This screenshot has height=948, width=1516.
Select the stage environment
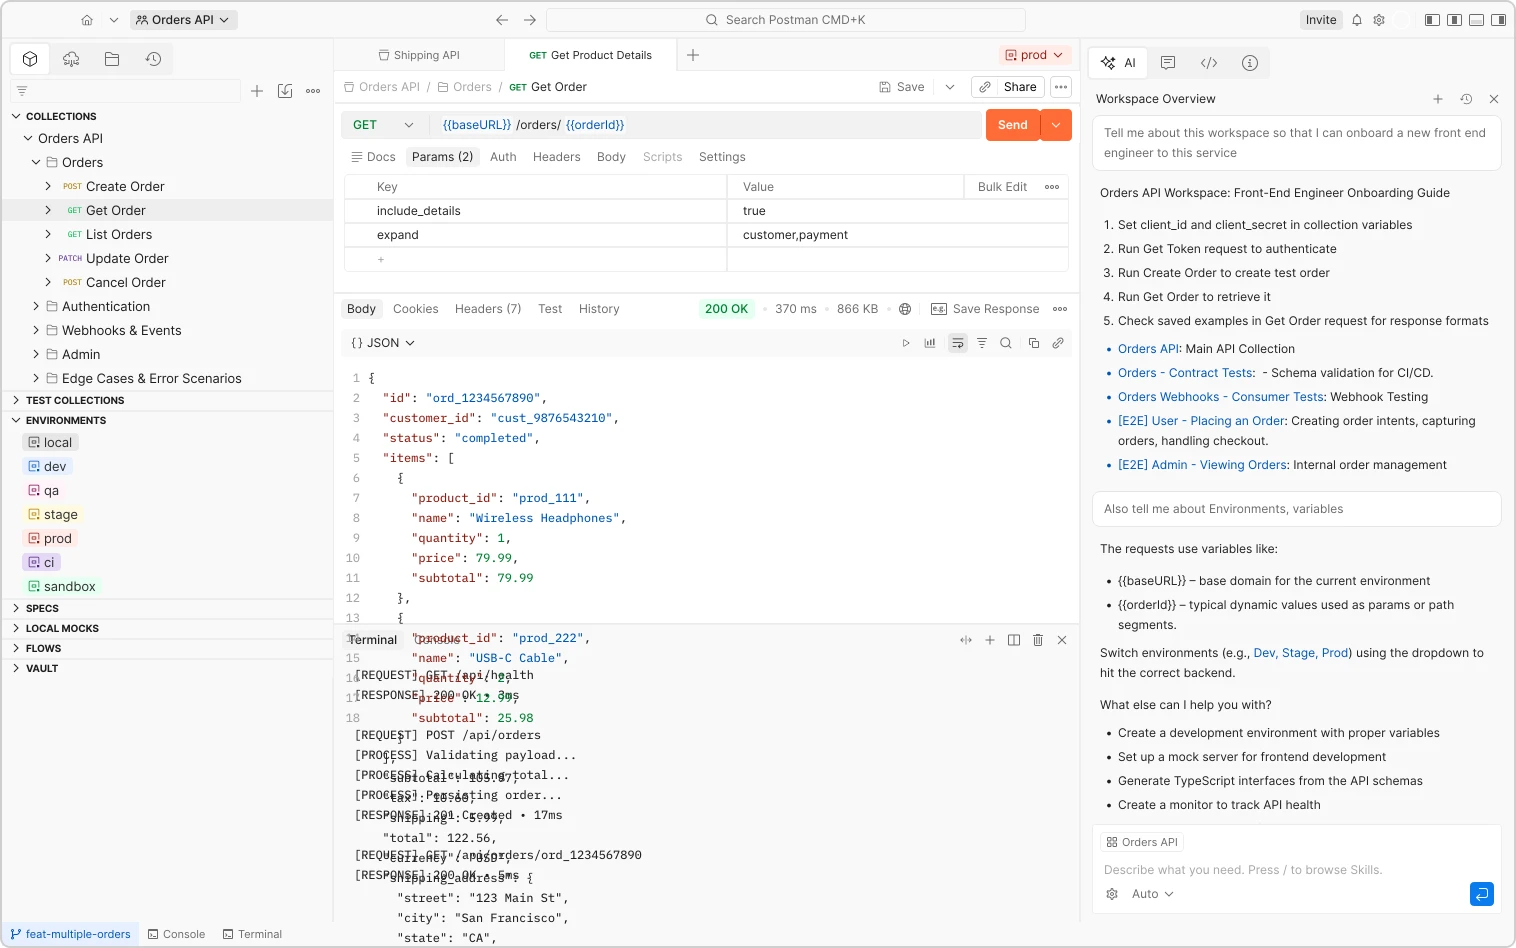coord(52,515)
